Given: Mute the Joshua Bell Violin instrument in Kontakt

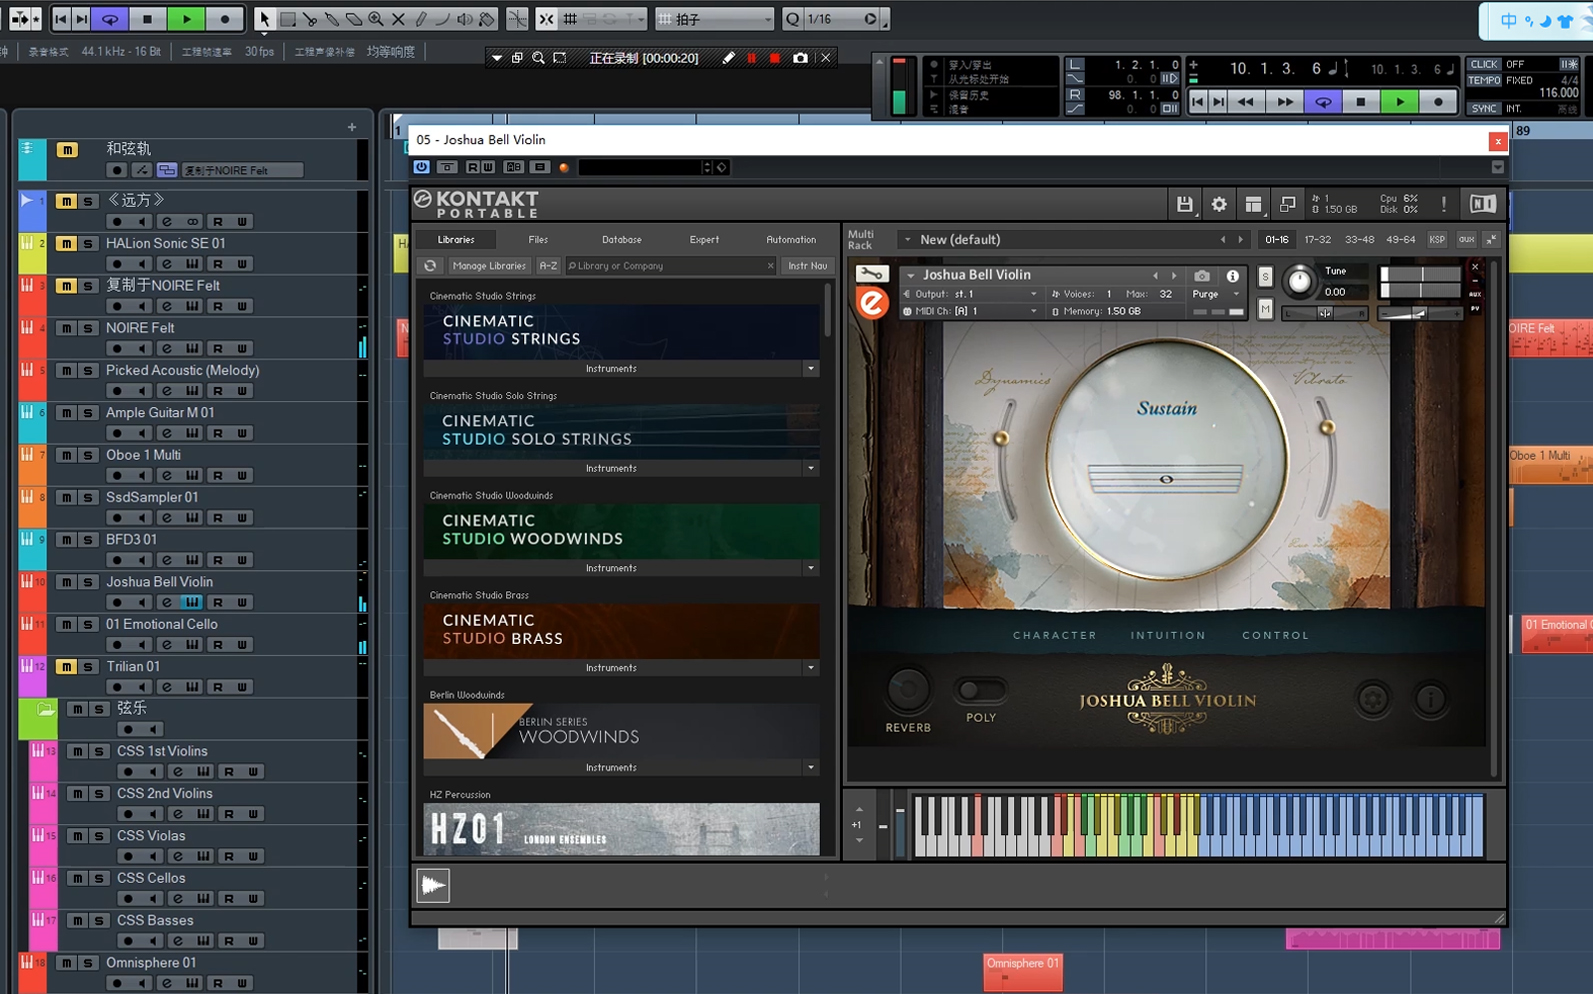Looking at the screenshot, I should (1265, 310).
